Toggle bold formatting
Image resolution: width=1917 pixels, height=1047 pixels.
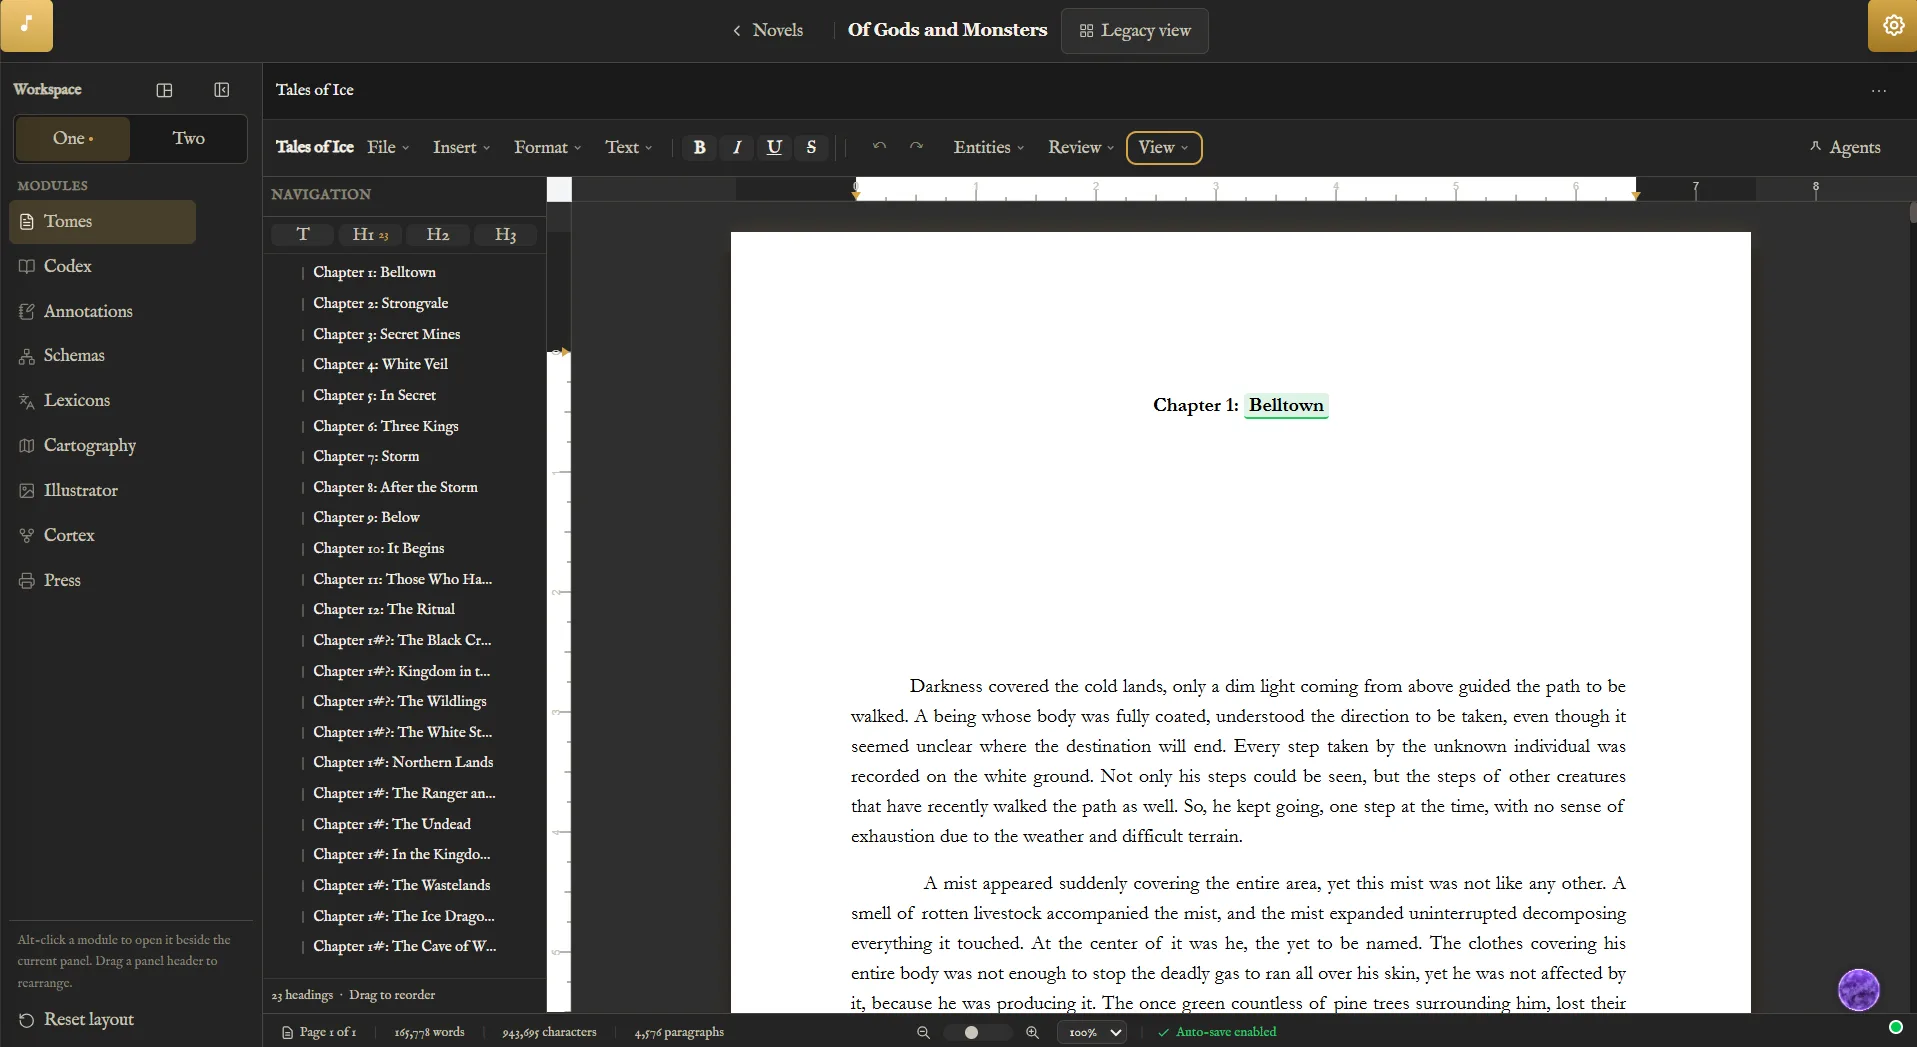(x=699, y=147)
